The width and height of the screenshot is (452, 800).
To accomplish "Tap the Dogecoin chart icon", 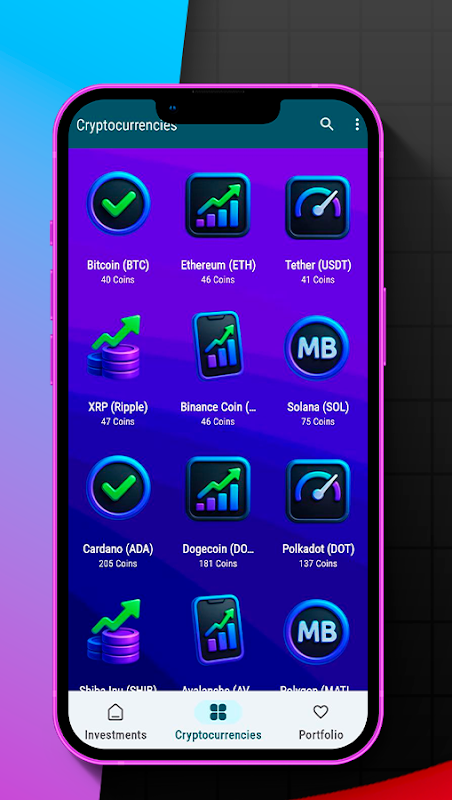I will point(218,489).
